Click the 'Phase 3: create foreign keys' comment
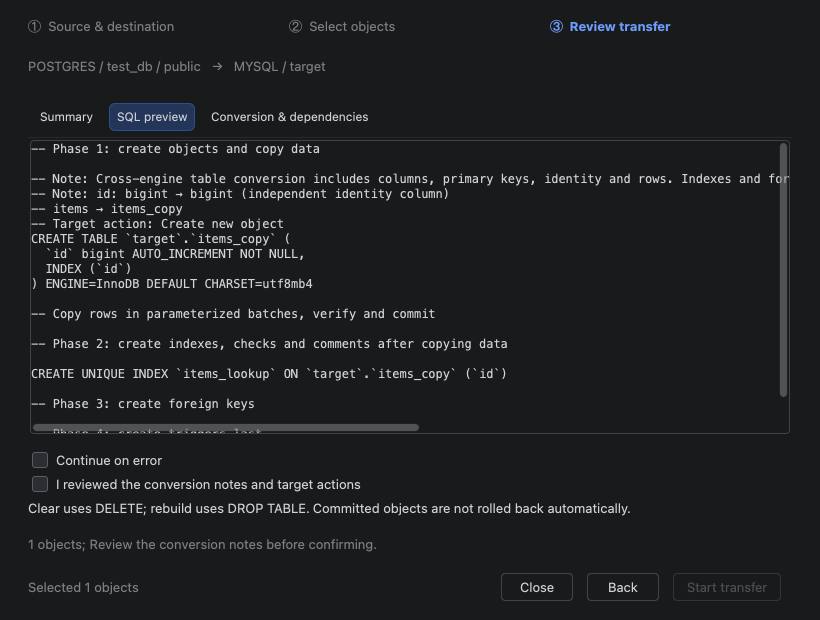Screen dimensions: 820x620 tap(143, 404)
